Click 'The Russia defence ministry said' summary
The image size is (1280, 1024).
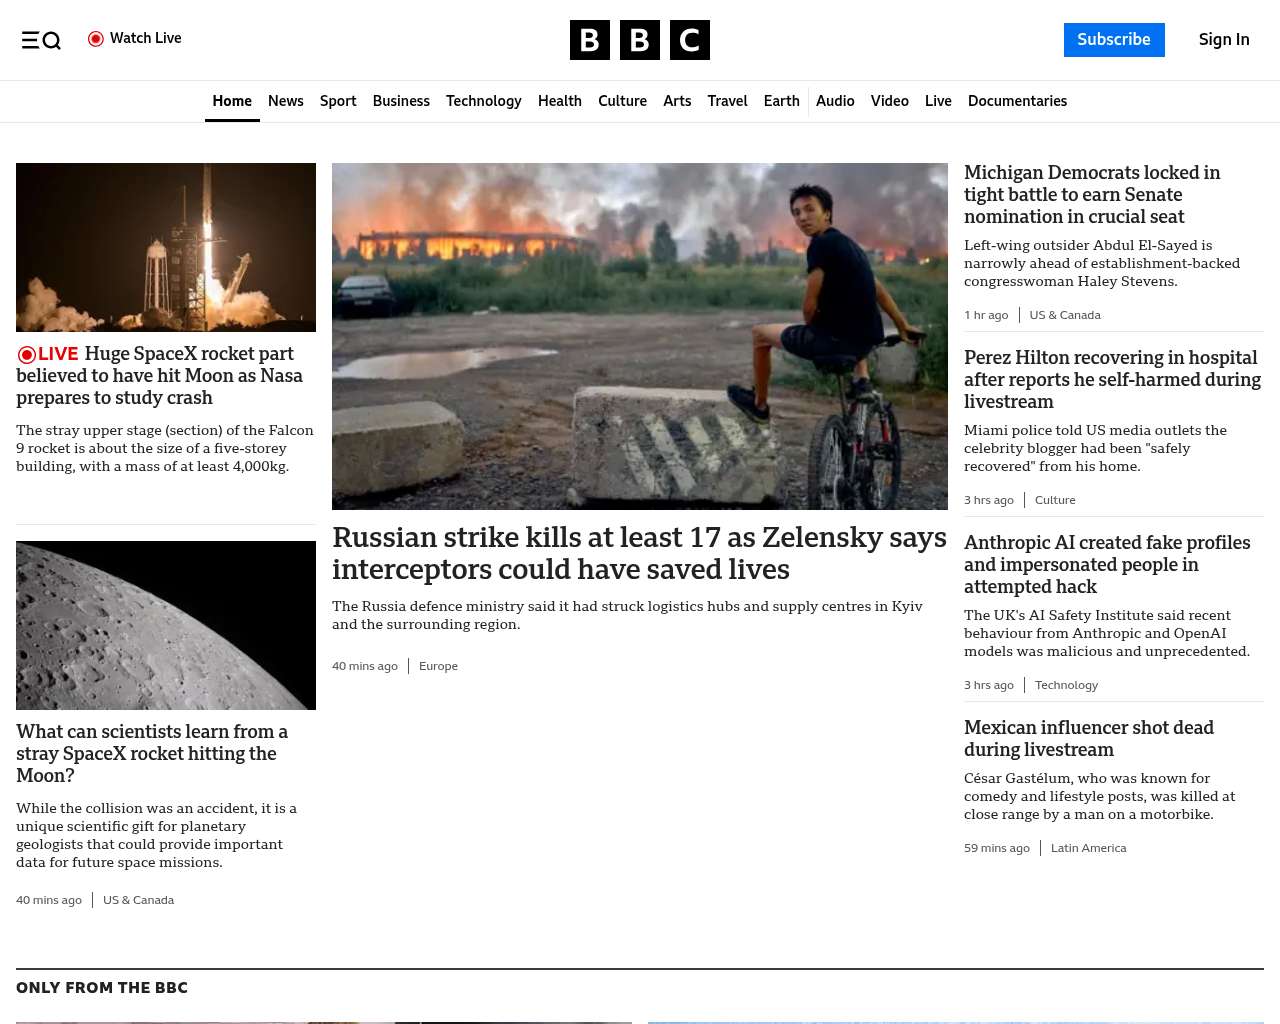tap(627, 615)
